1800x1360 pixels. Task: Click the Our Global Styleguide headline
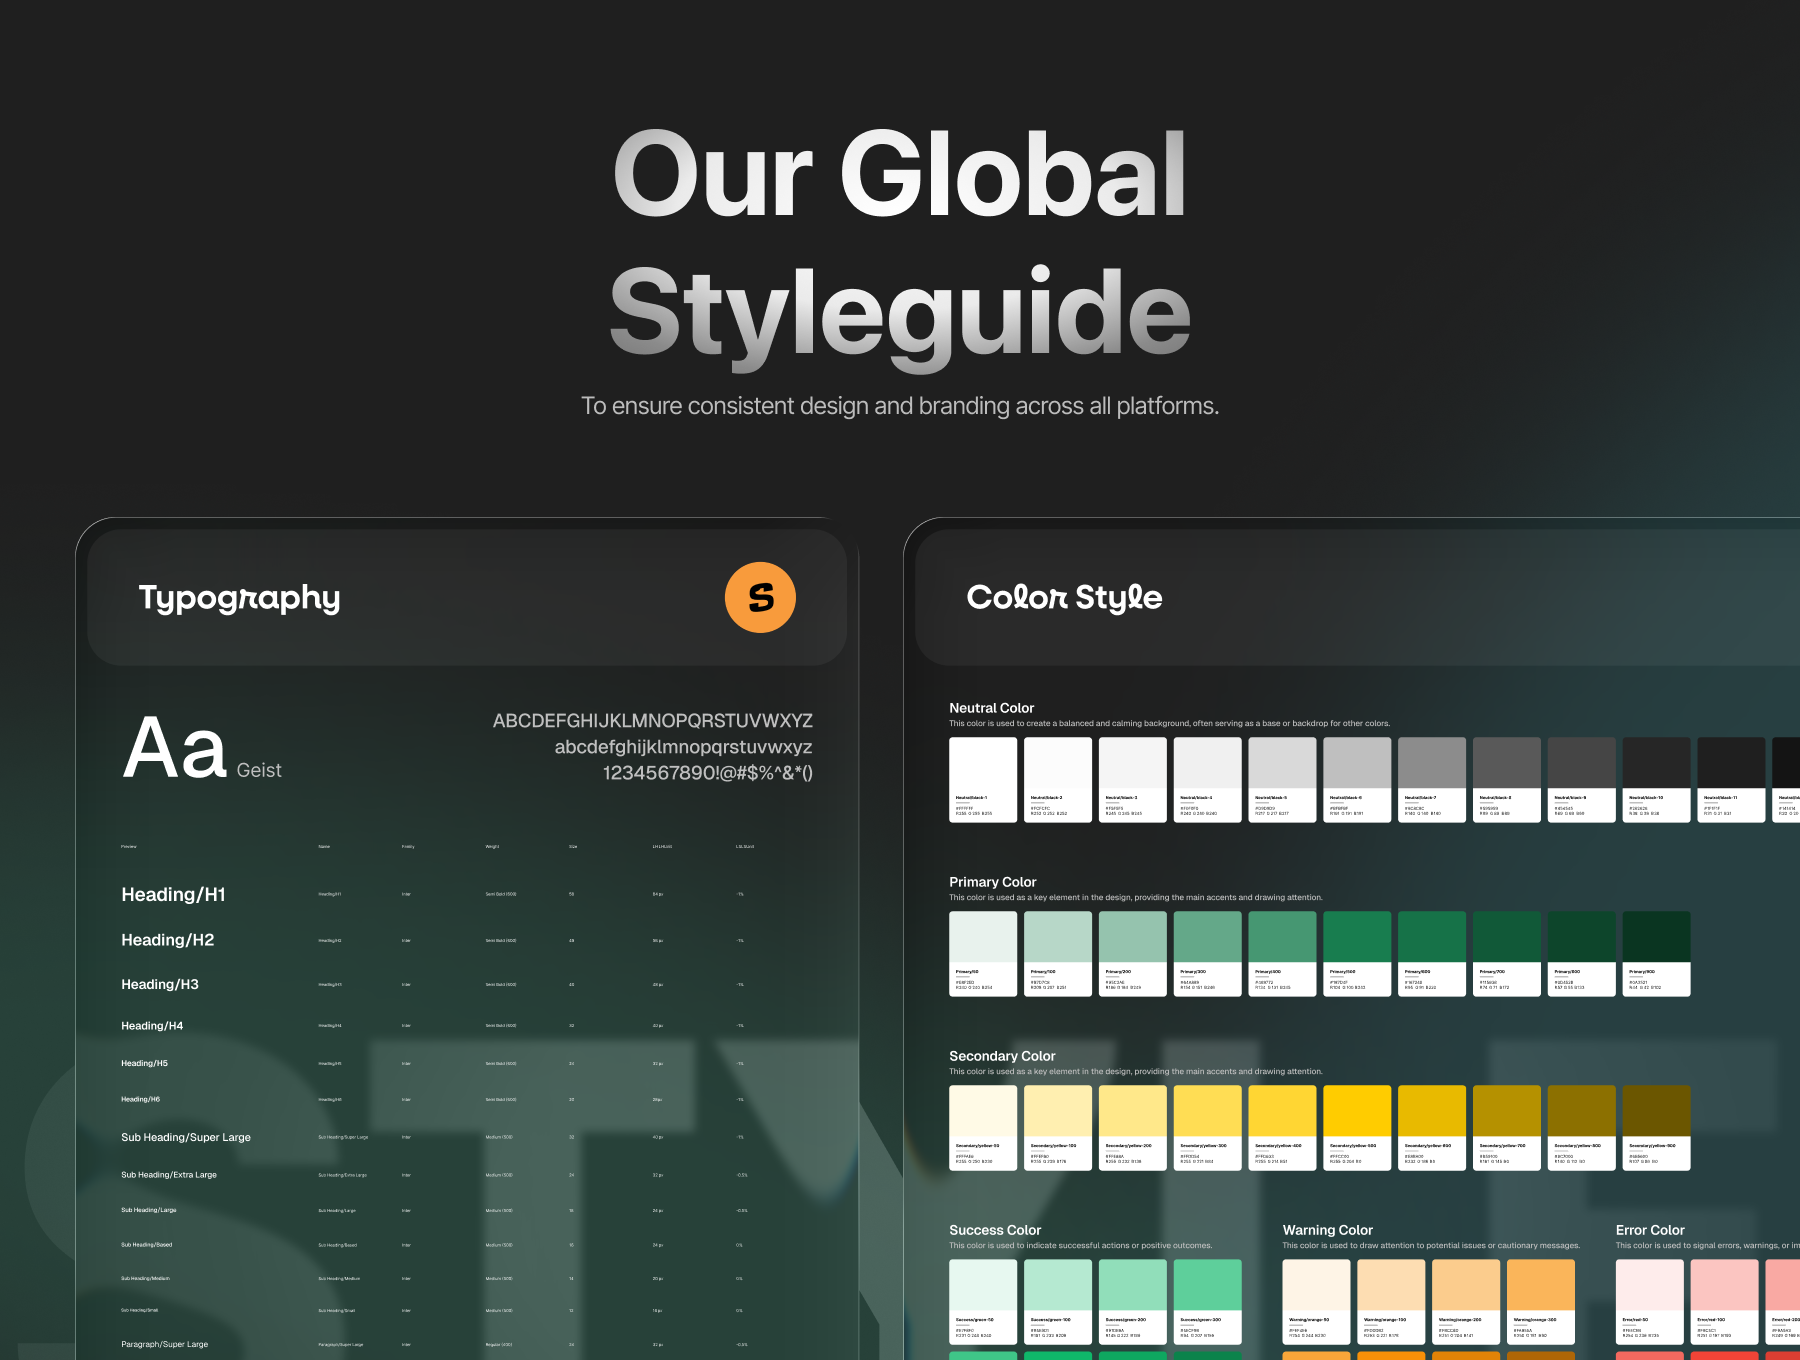click(x=900, y=243)
